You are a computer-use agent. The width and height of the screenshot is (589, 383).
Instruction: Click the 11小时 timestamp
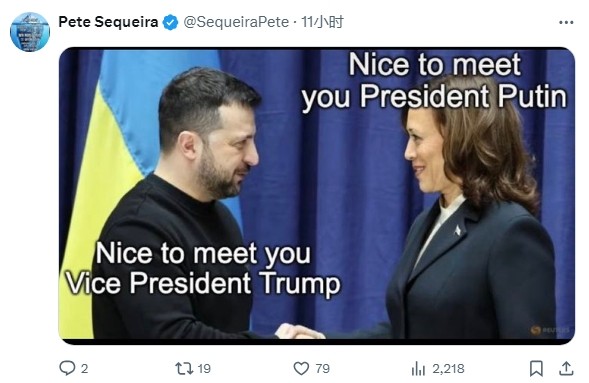322,22
